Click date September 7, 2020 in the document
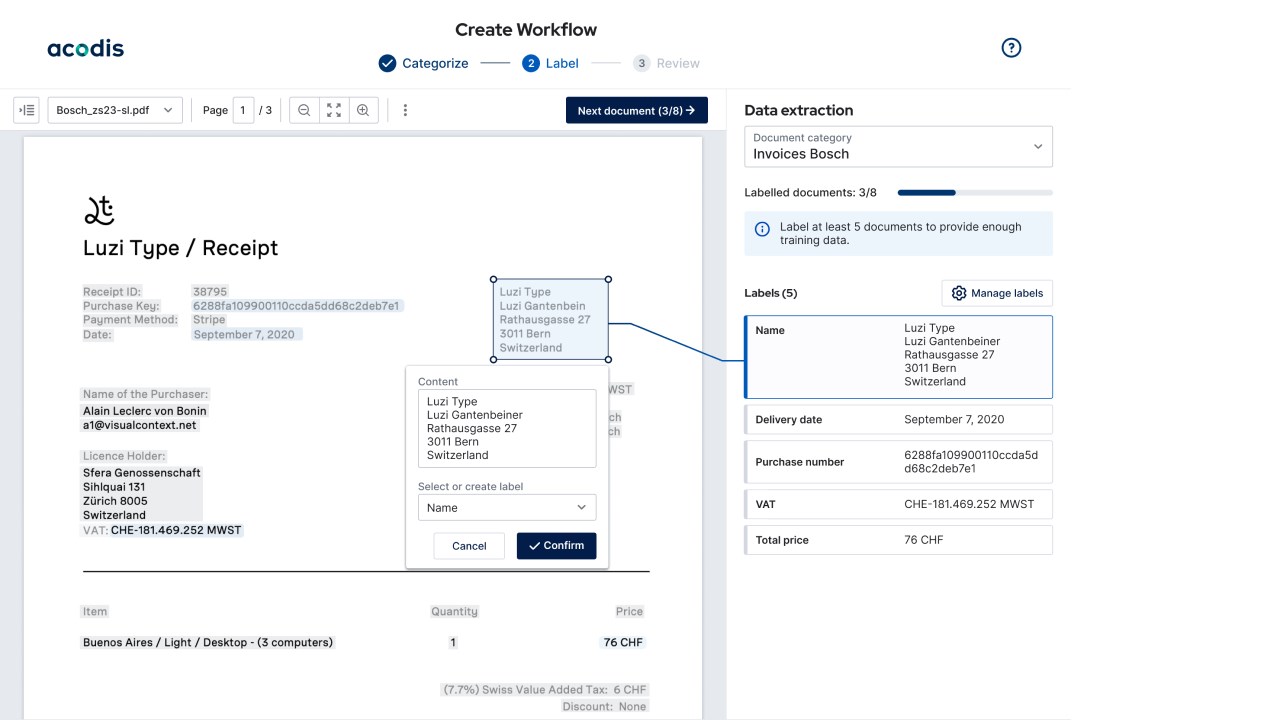 point(244,334)
